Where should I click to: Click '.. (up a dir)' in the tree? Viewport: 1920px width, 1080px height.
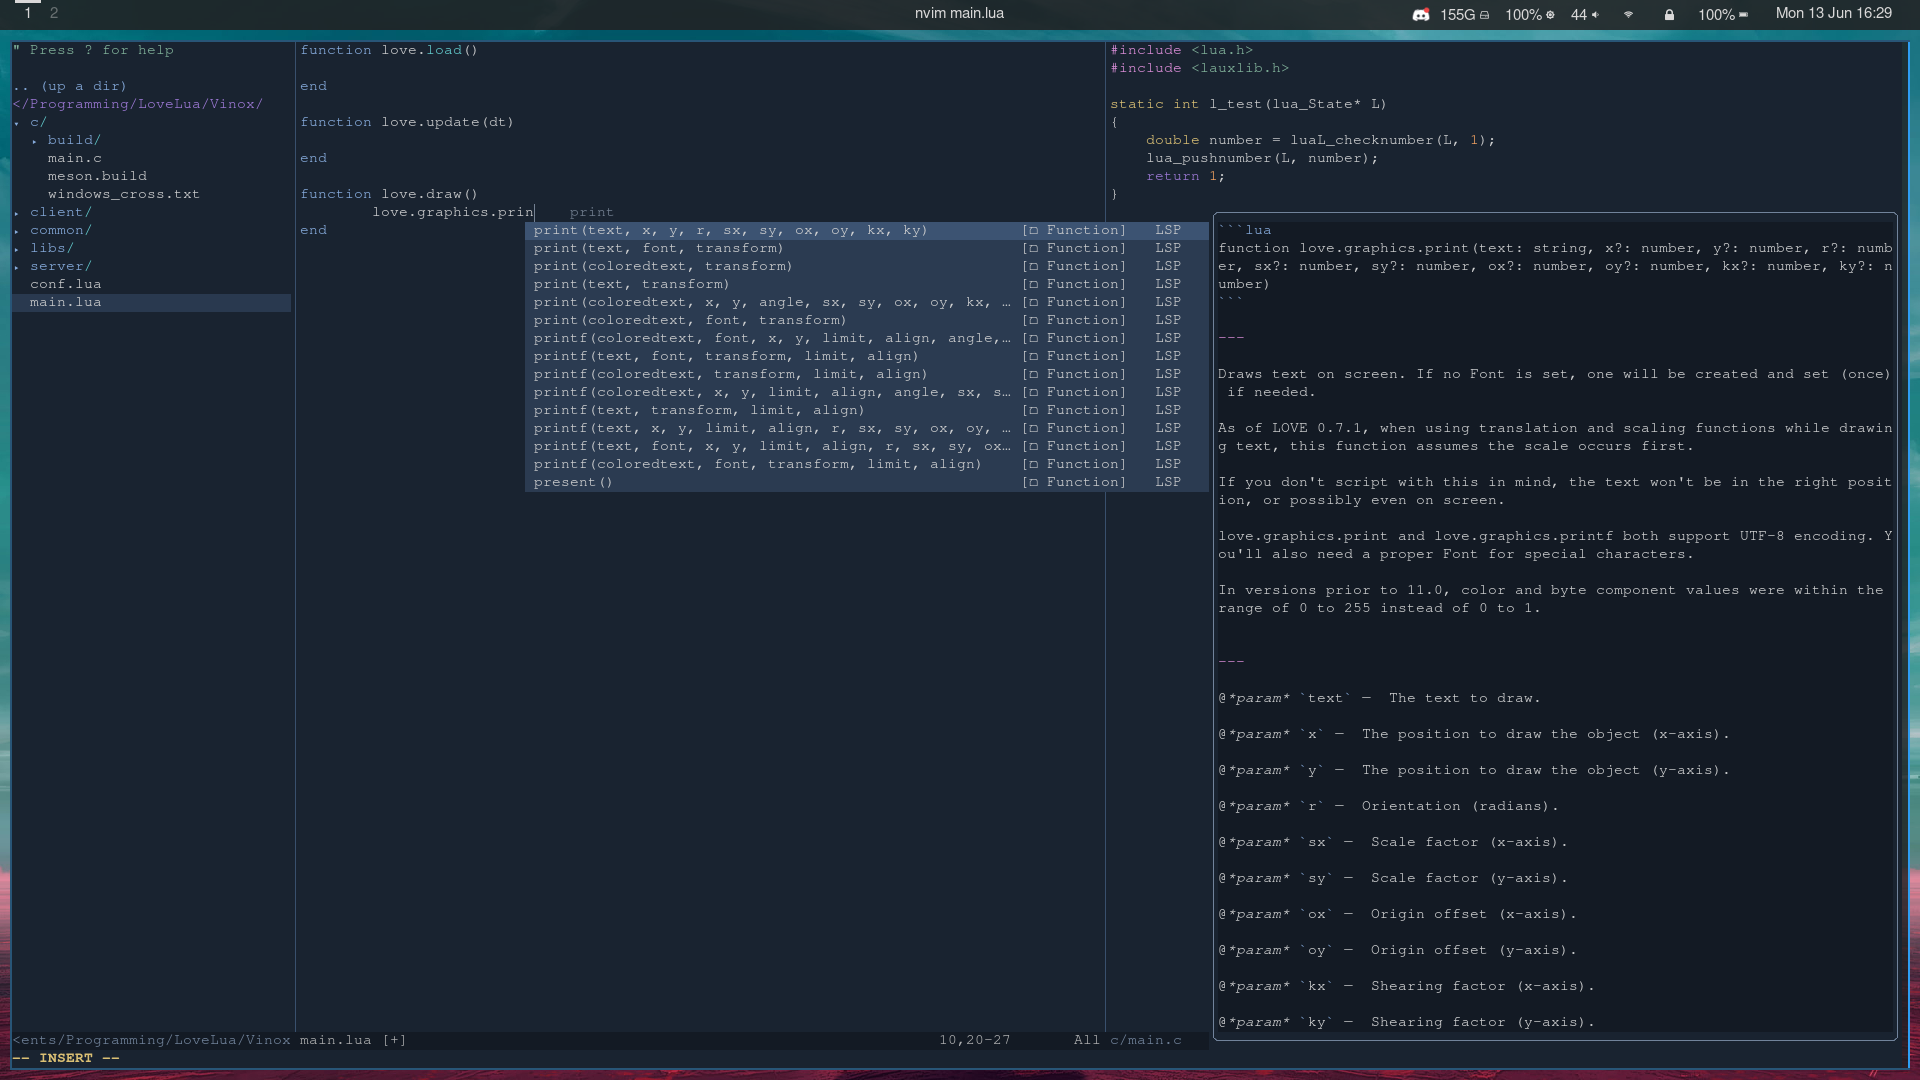click(x=70, y=86)
